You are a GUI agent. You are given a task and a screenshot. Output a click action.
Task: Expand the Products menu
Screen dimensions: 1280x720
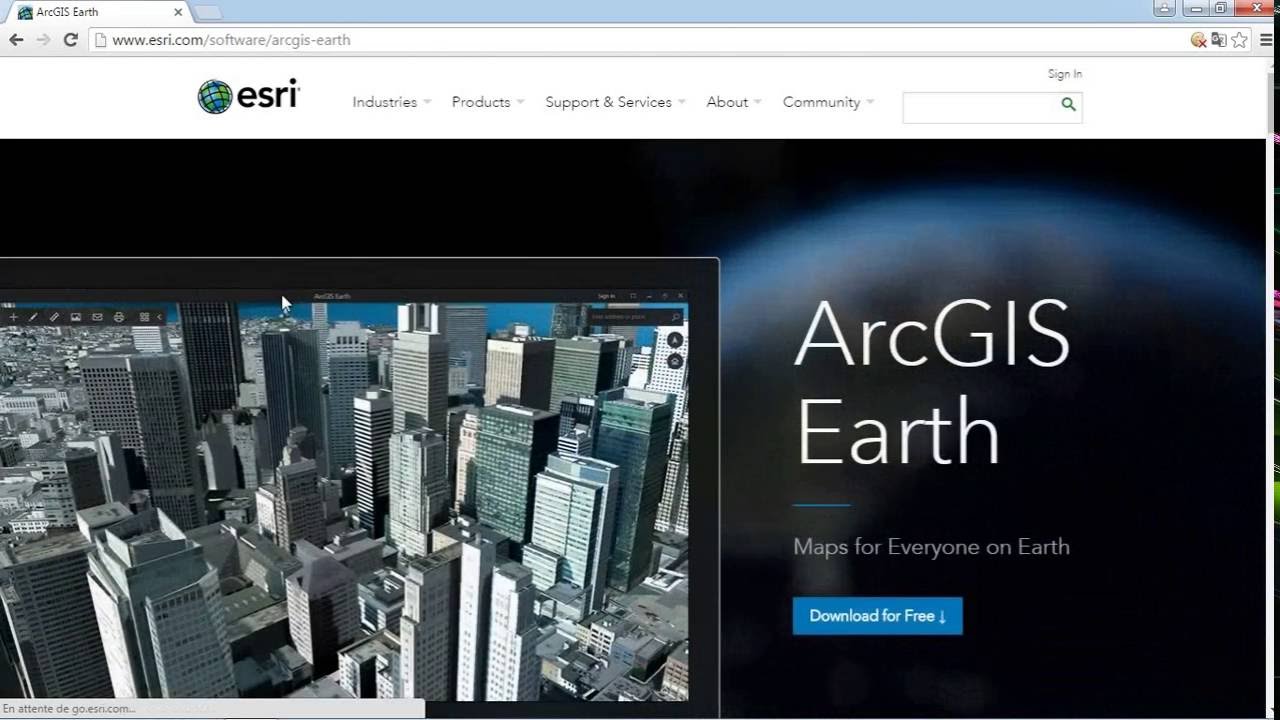(488, 102)
